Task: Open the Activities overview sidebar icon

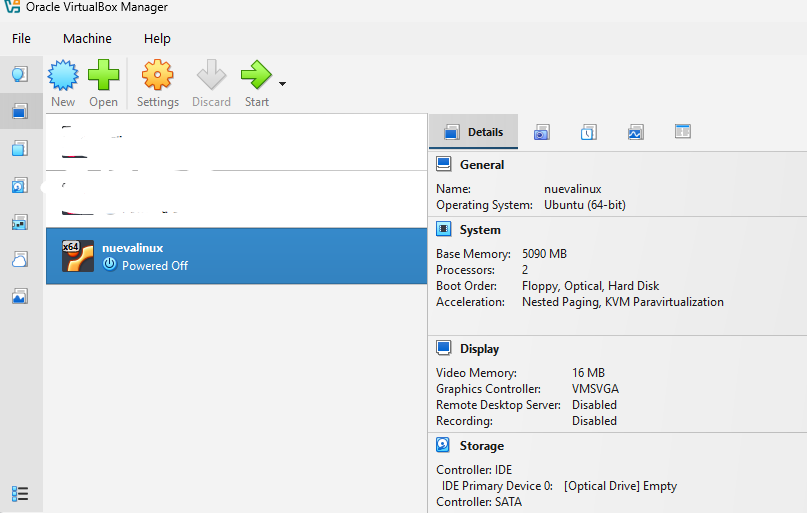Action: (x=20, y=297)
